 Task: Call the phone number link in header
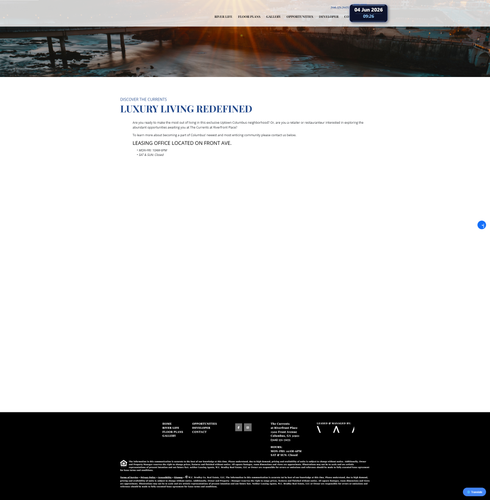(x=340, y=7)
